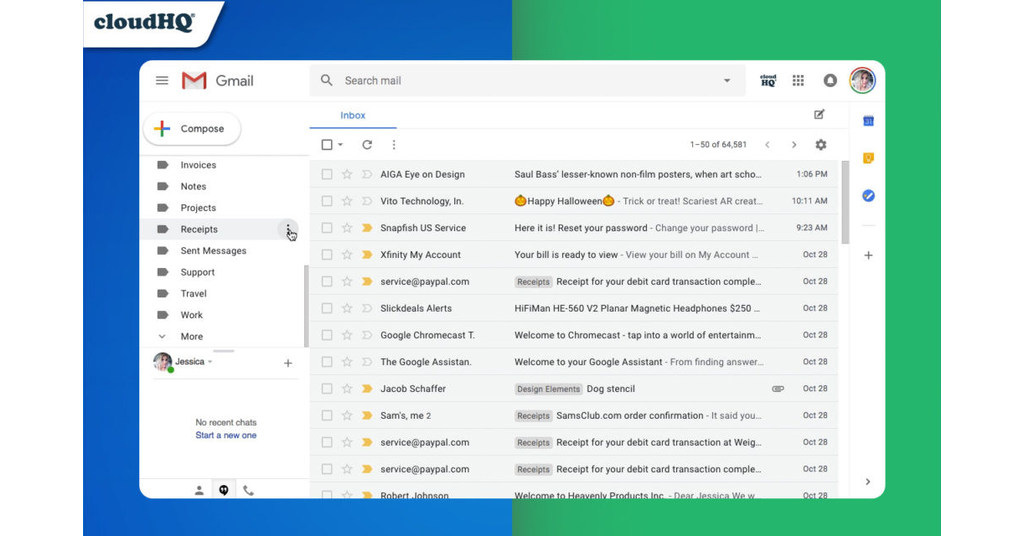Toggle importance marker on Slickdeals Alerts email
The height and width of the screenshot is (536, 1024).
point(367,308)
